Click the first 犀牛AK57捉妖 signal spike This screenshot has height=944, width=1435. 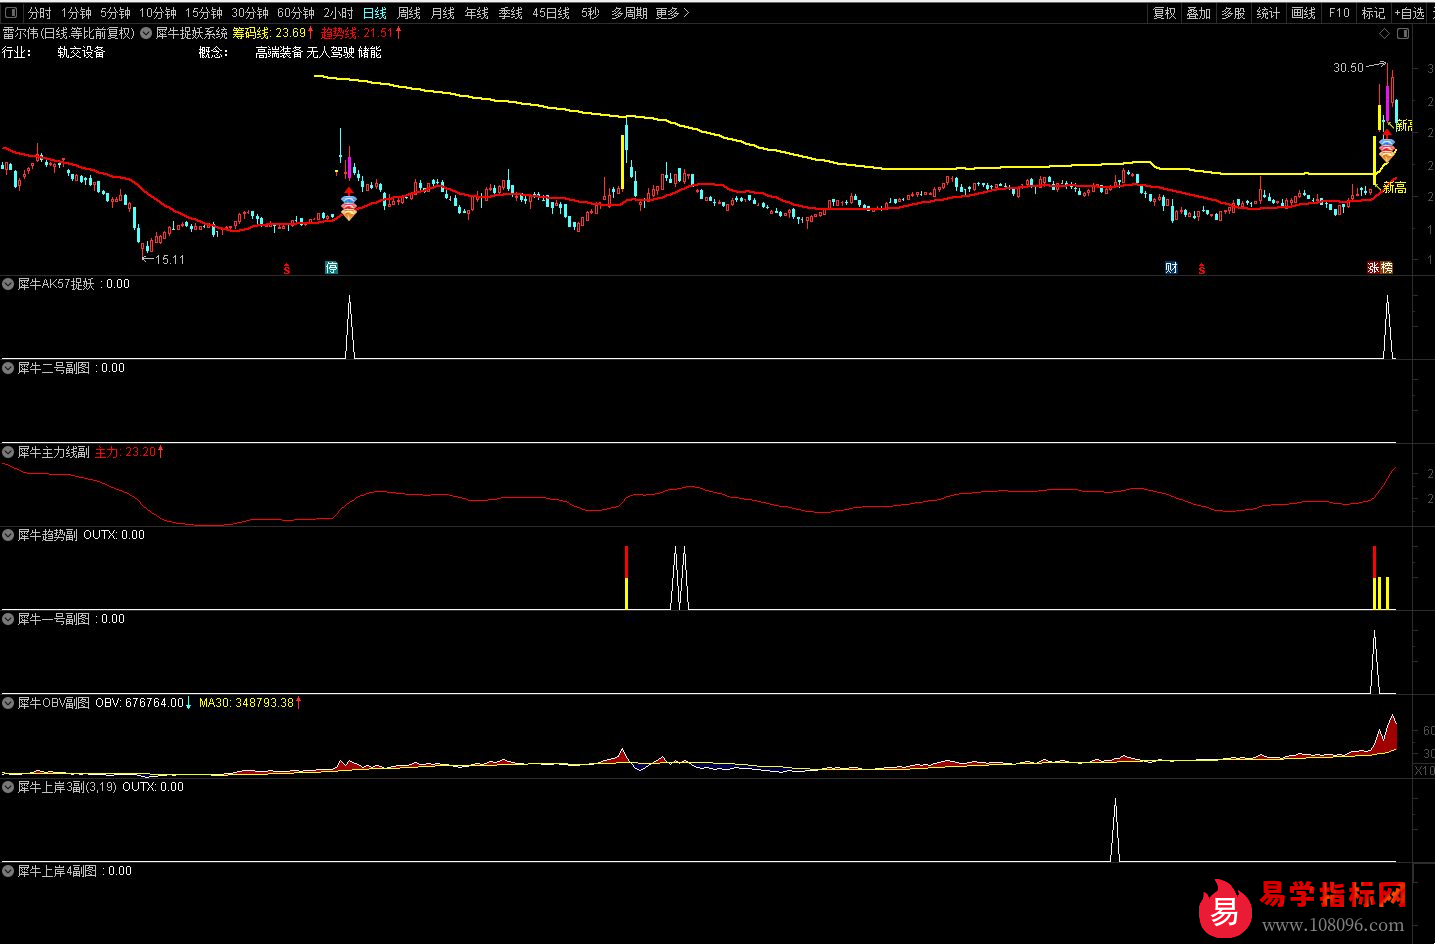[349, 326]
